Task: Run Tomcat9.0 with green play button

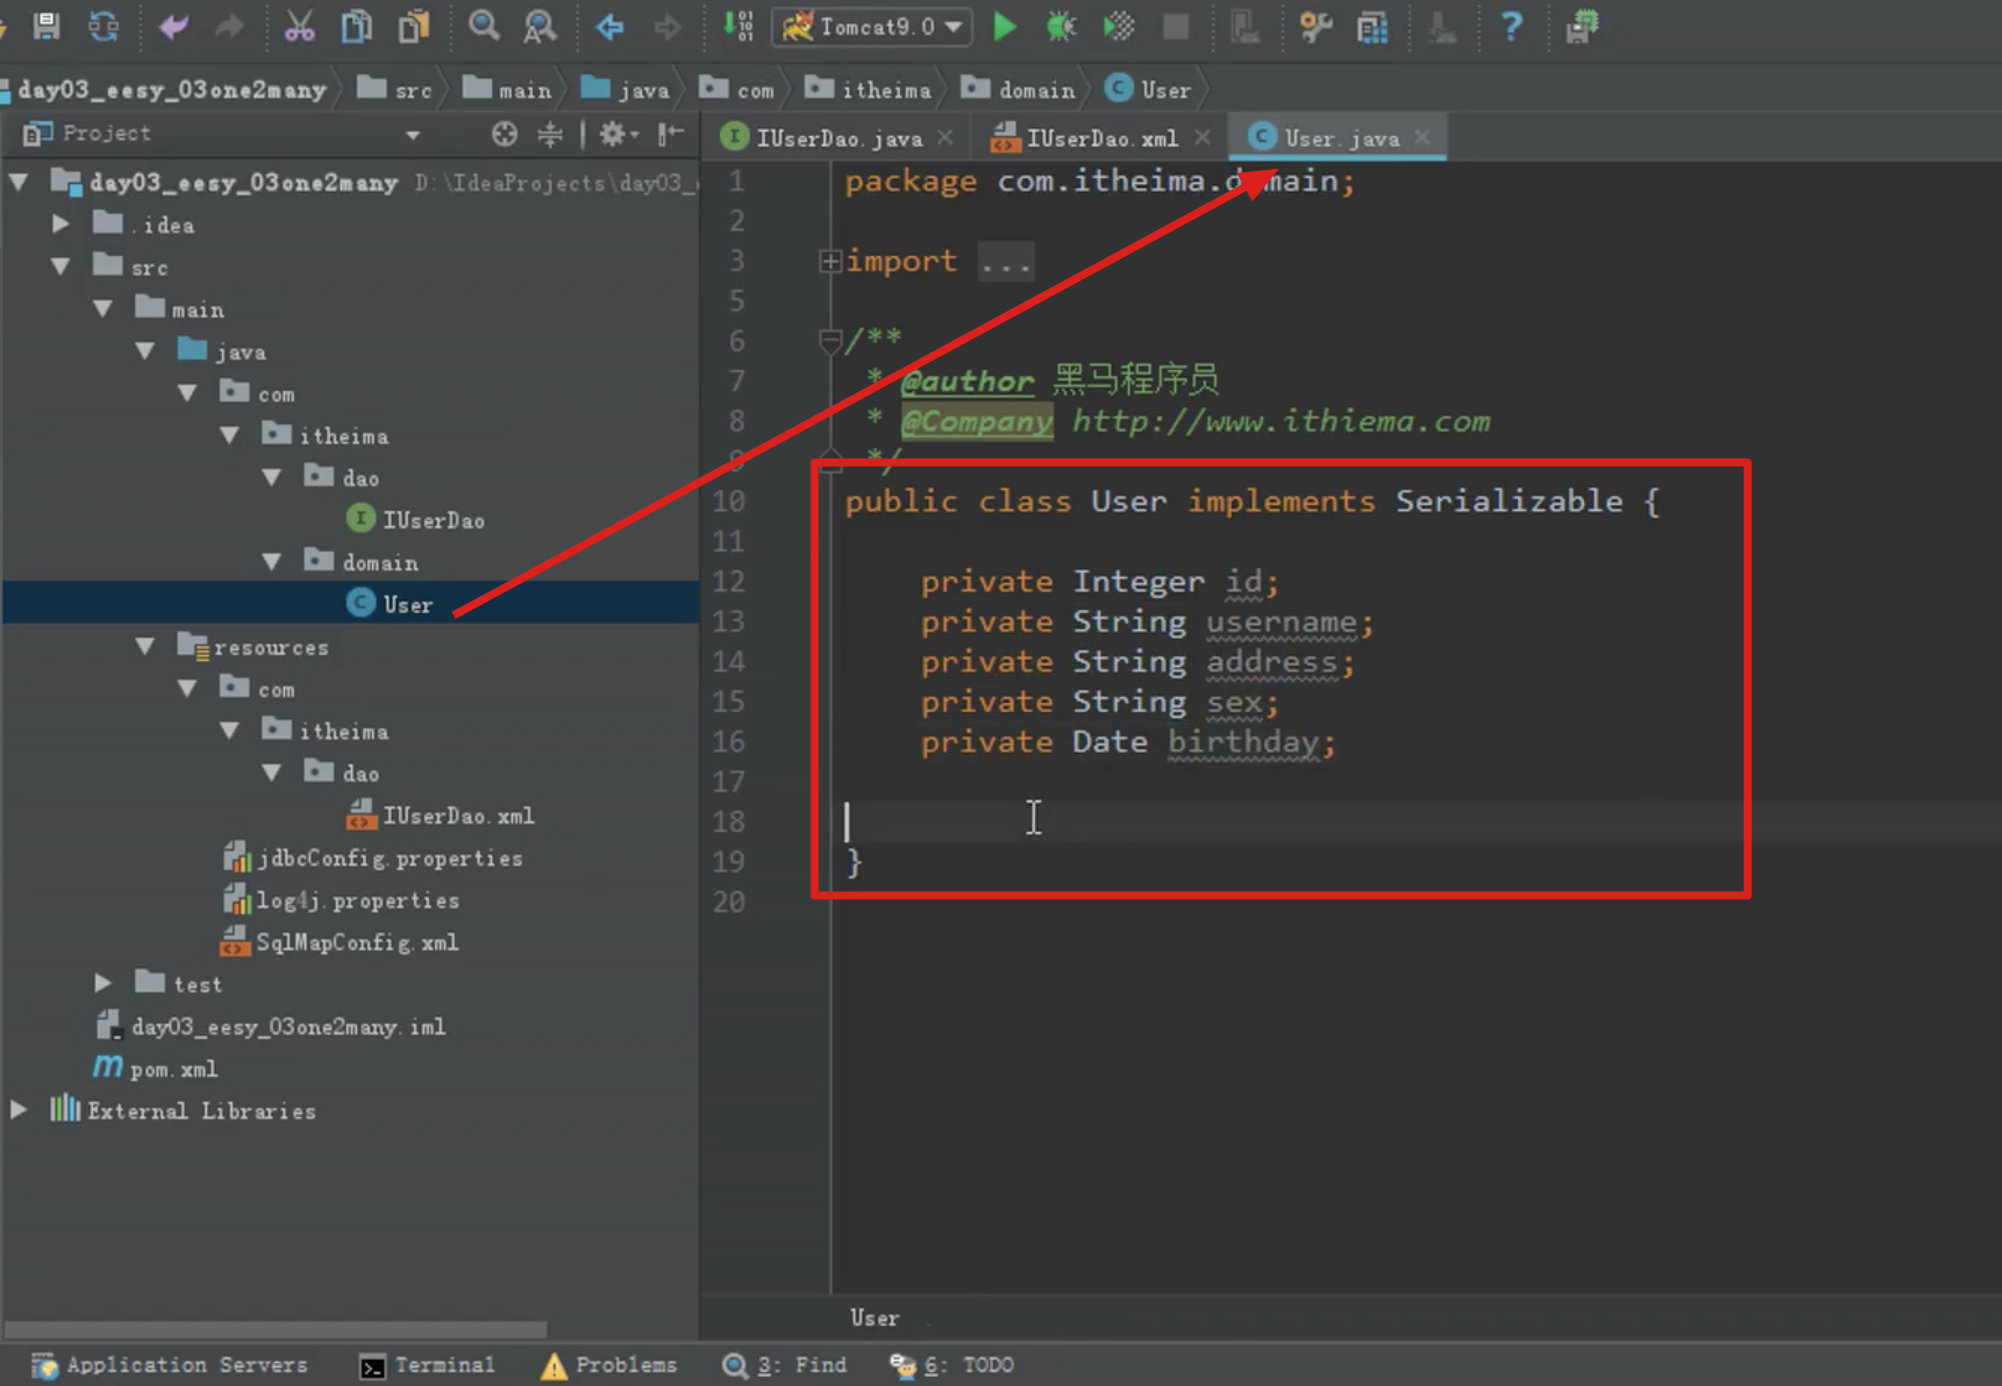Action: coord(1004,26)
